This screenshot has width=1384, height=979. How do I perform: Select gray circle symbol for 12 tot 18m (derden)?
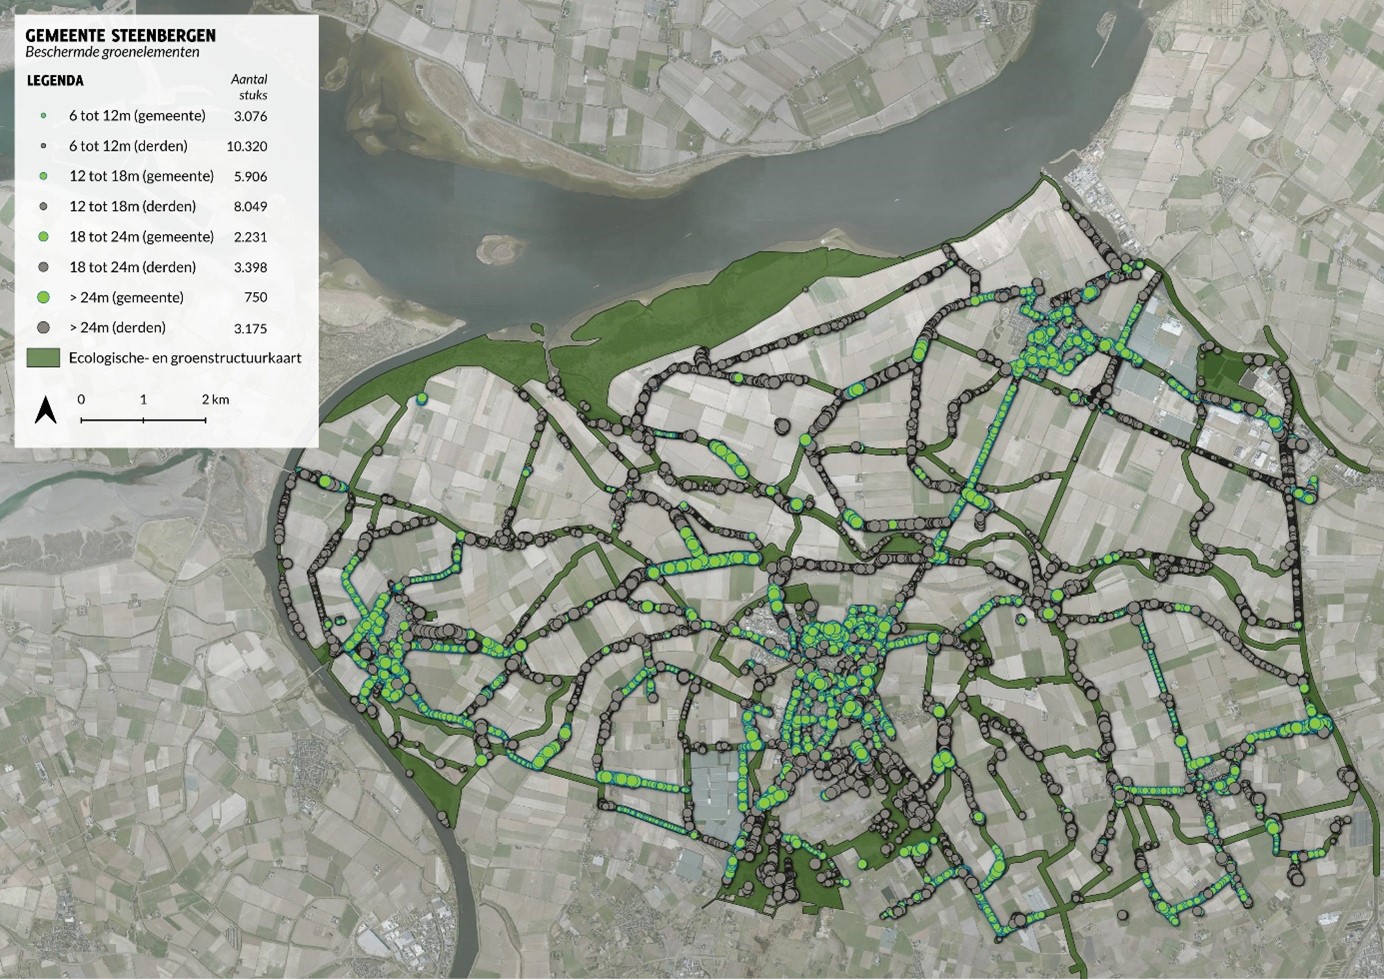click(43, 207)
